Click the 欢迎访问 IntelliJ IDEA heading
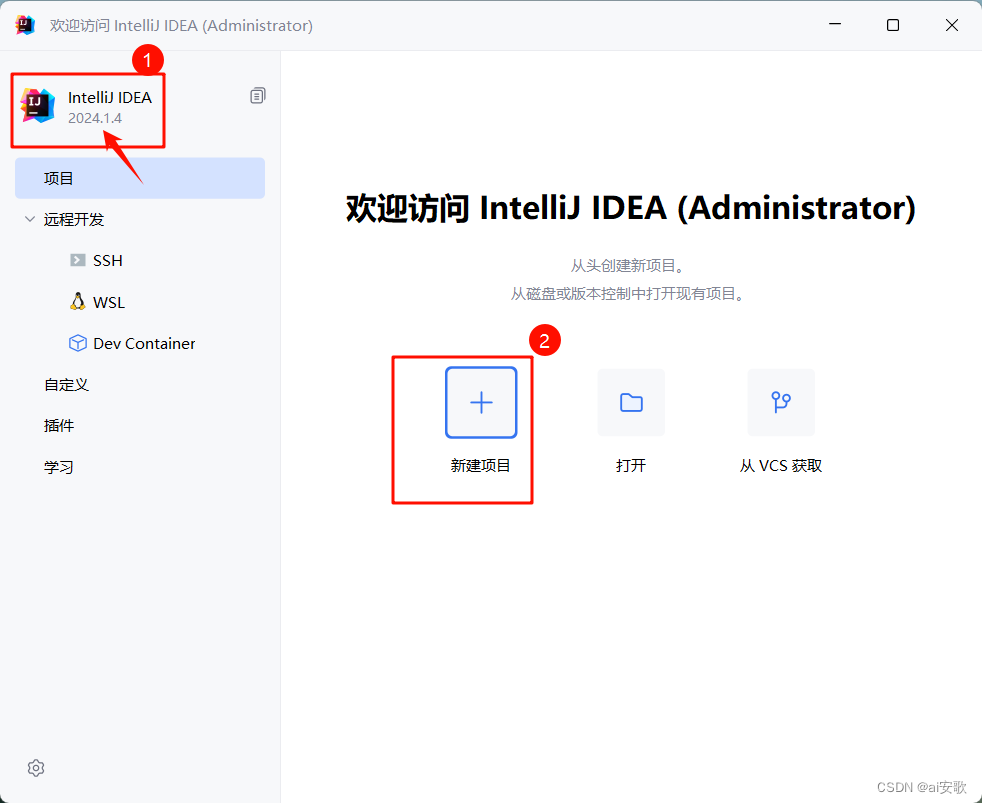The height and width of the screenshot is (803, 982). coord(631,208)
